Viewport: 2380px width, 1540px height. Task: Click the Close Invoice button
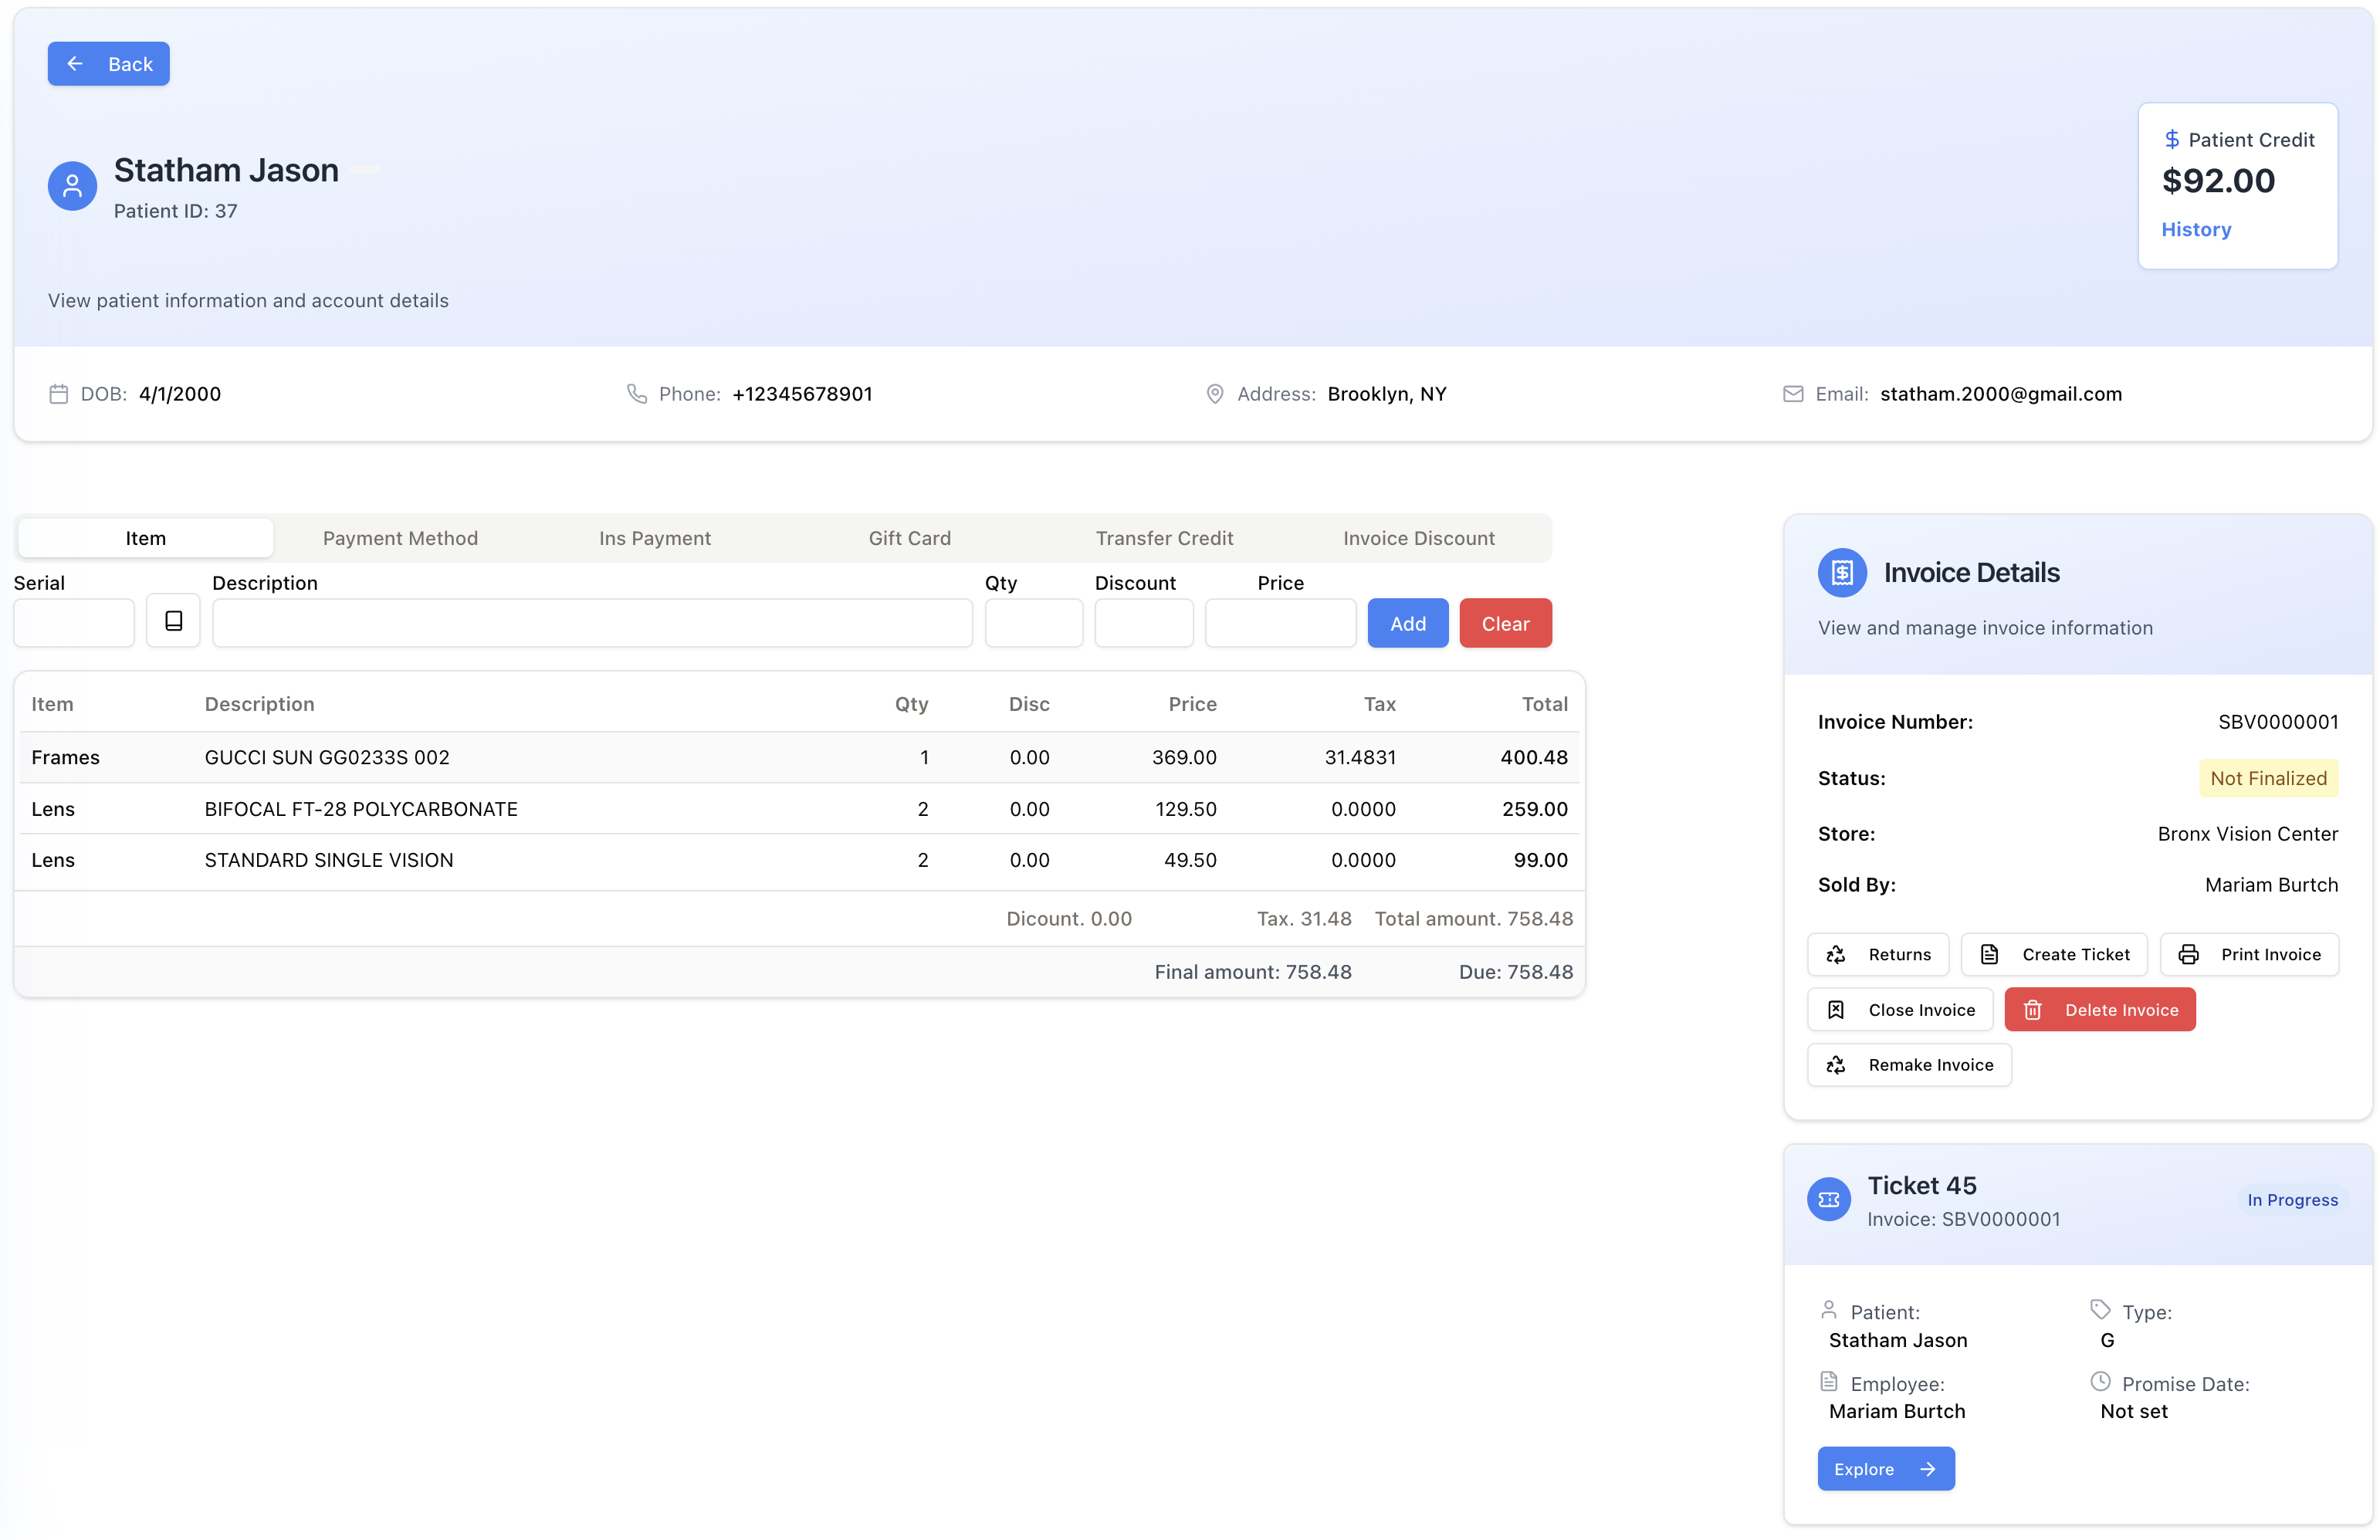[1899, 1010]
